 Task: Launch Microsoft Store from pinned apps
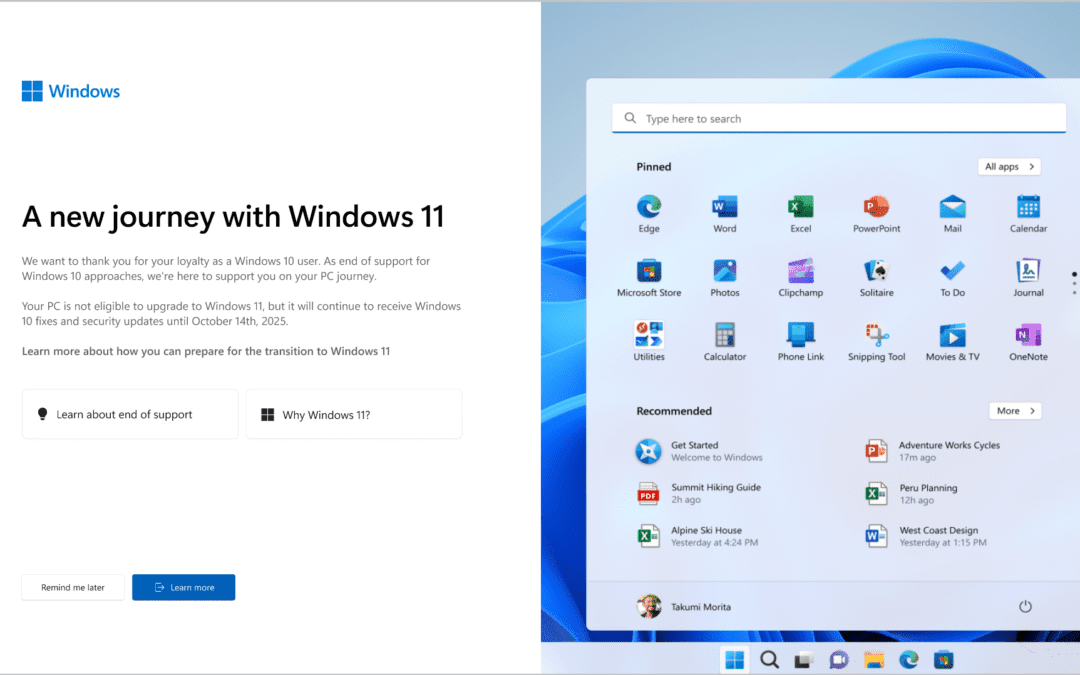click(x=649, y=278)
